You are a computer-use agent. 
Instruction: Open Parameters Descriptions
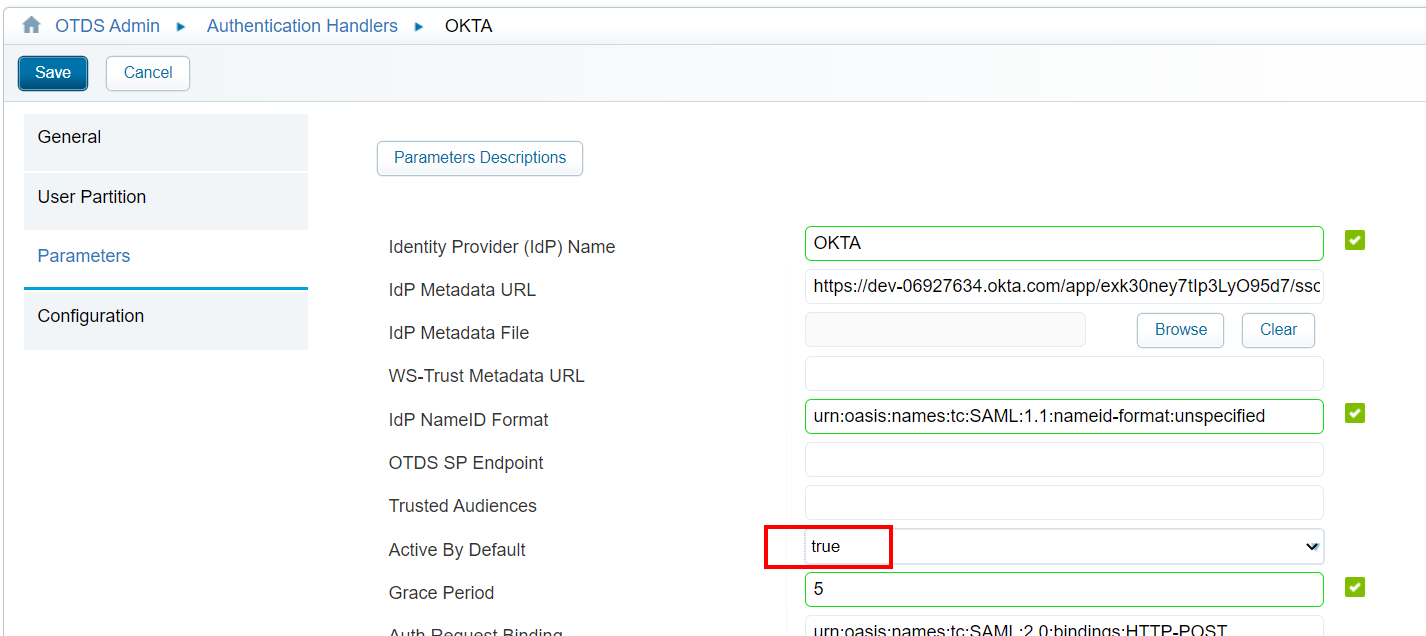(479, 158)
